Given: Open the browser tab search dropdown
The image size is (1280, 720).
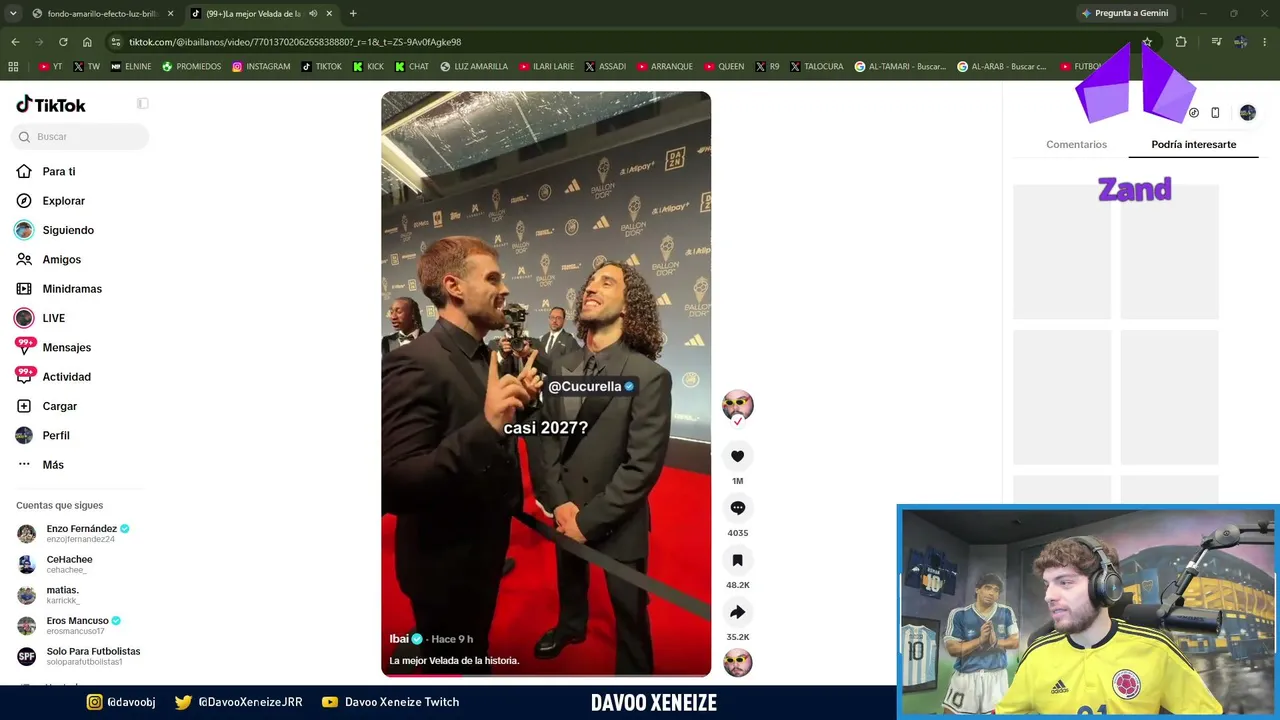Looking at the screenshot, I should click(x=12, y=14).
